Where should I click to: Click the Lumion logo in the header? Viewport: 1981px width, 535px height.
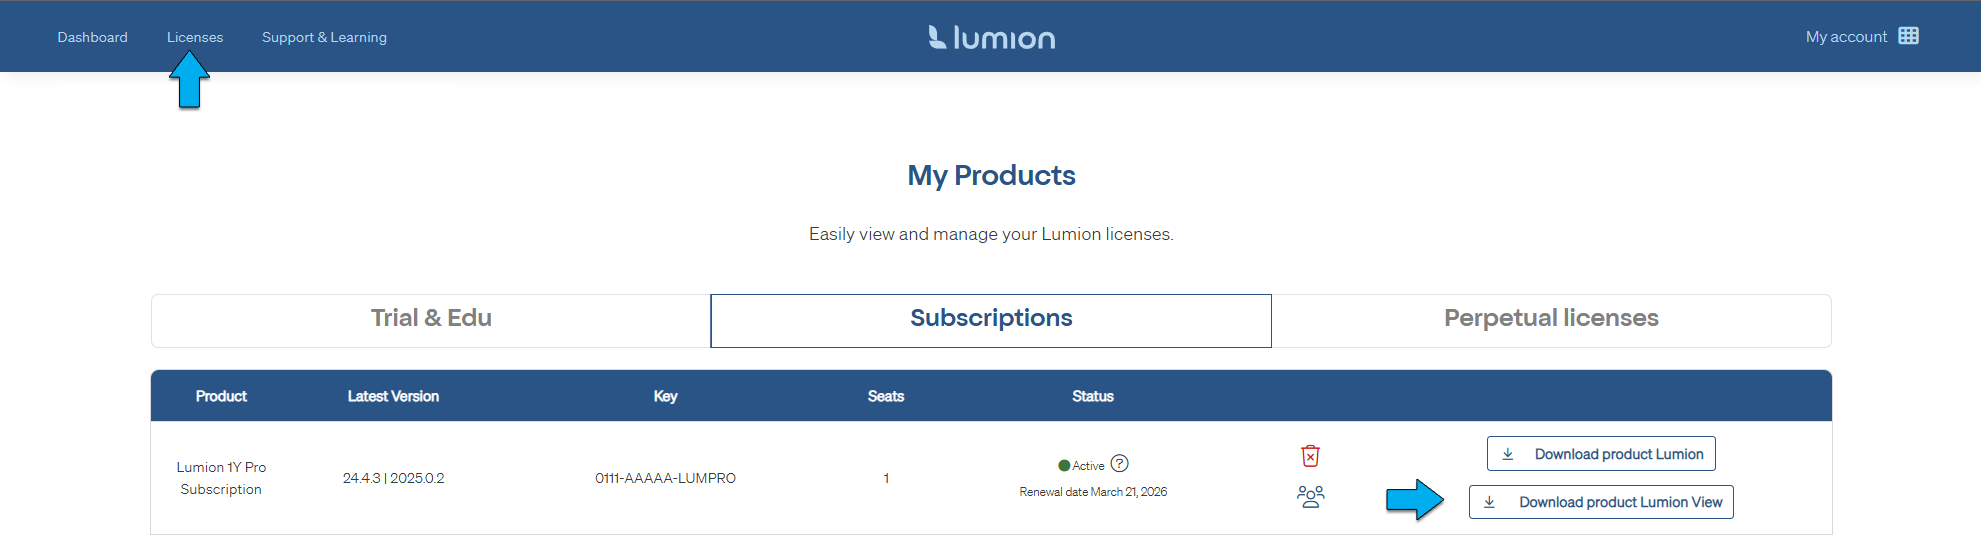991,37
